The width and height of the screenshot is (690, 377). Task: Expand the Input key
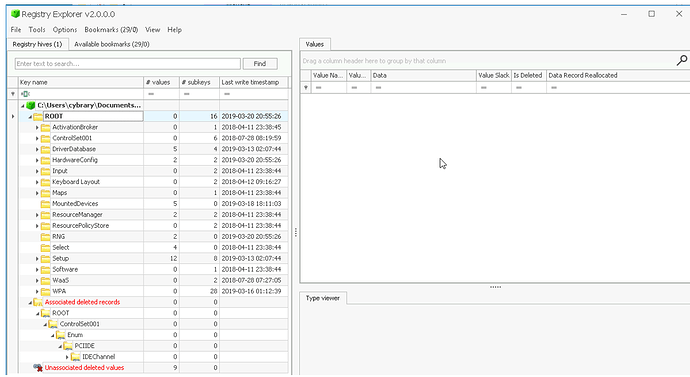click(x=37, y=171)
